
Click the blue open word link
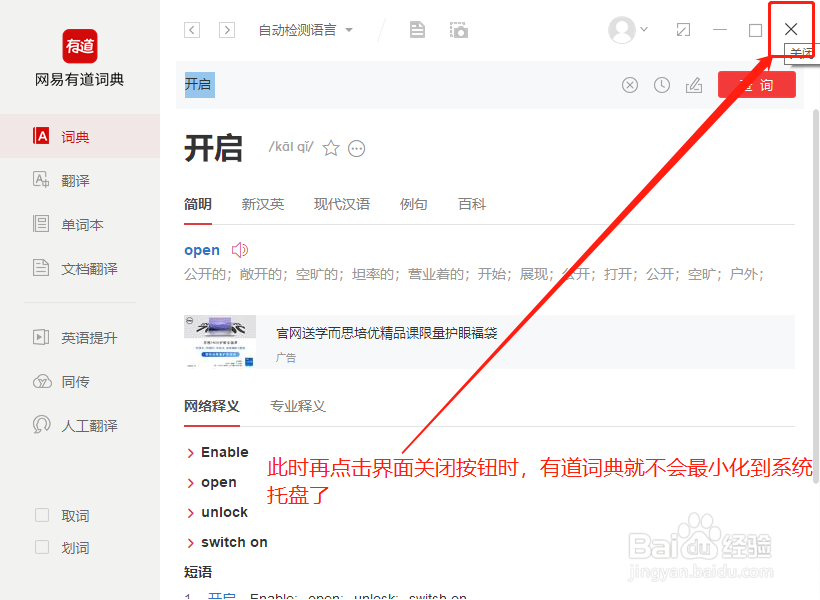pyautogui.click(x=202, y=250)
